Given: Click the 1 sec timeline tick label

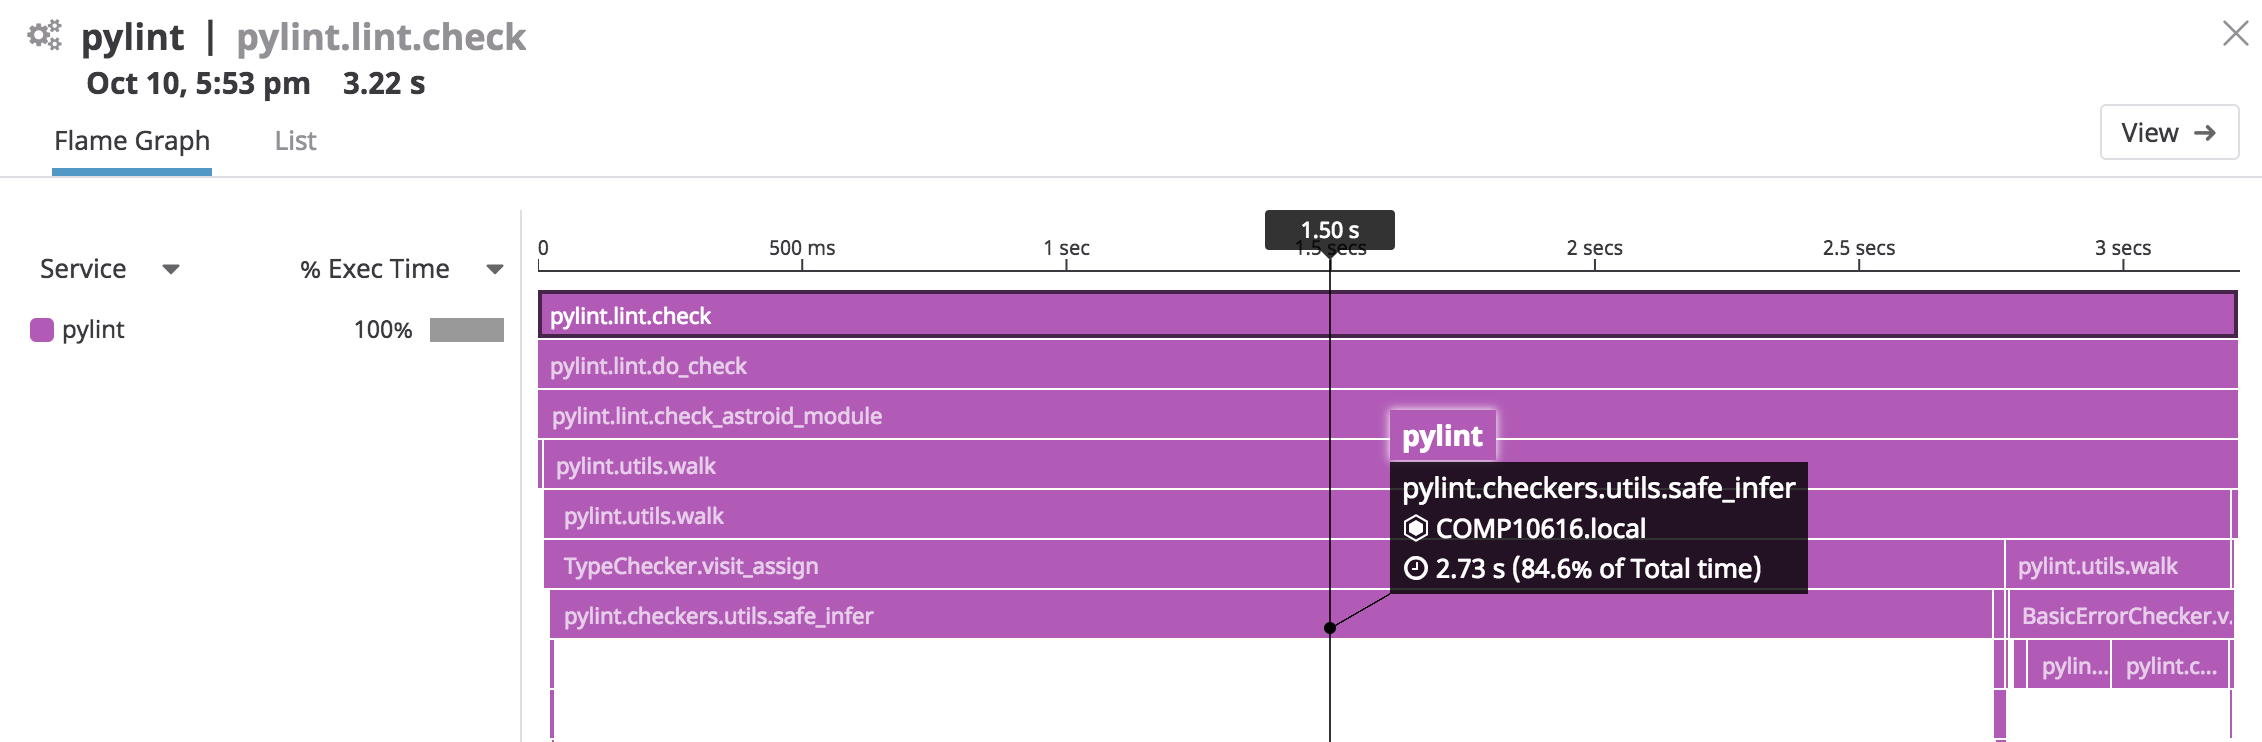Looking at the screenshot, I should (x=1066, y=247).
